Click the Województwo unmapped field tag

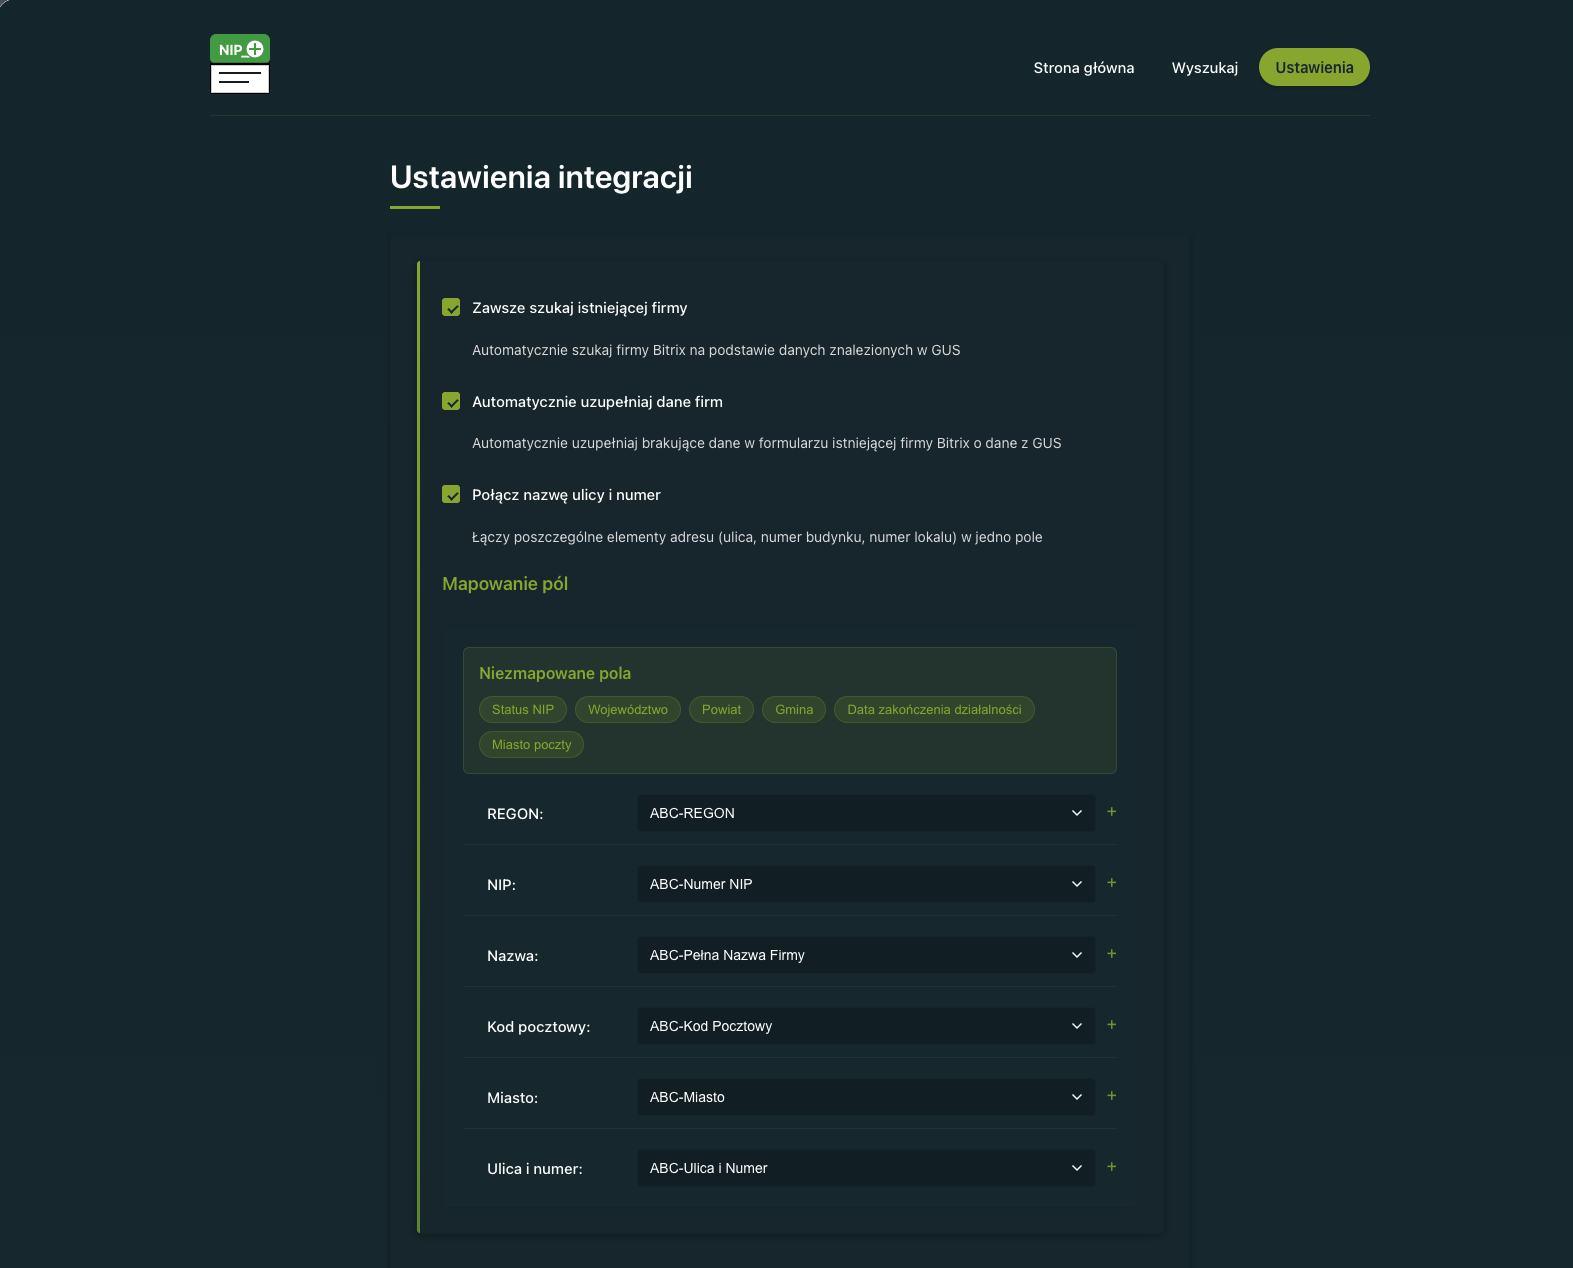coord(627,710)
